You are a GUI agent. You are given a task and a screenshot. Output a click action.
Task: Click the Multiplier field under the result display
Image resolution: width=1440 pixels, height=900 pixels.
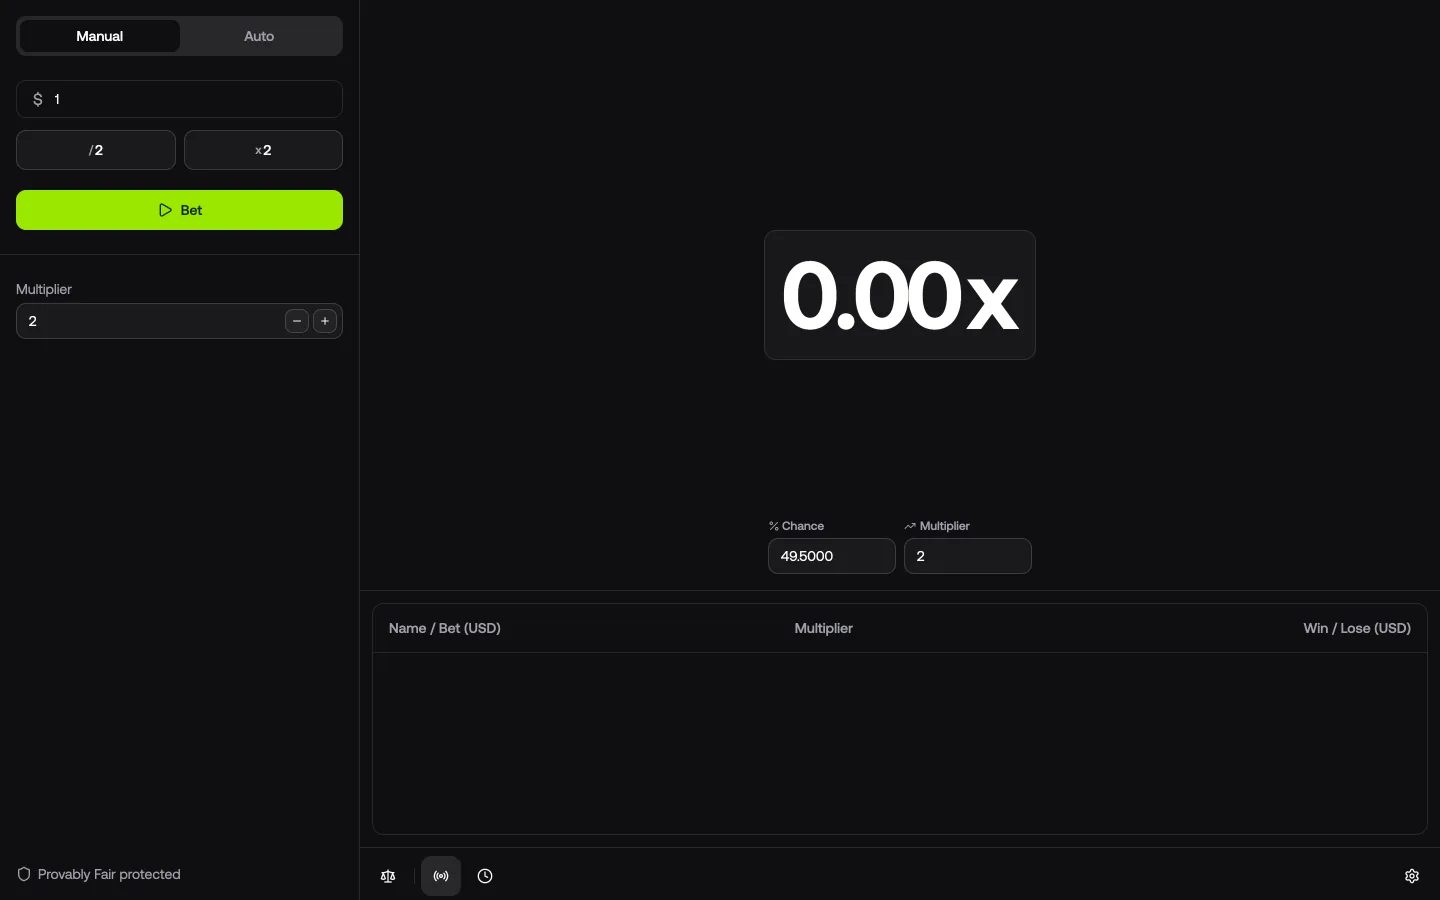[968, 556]
